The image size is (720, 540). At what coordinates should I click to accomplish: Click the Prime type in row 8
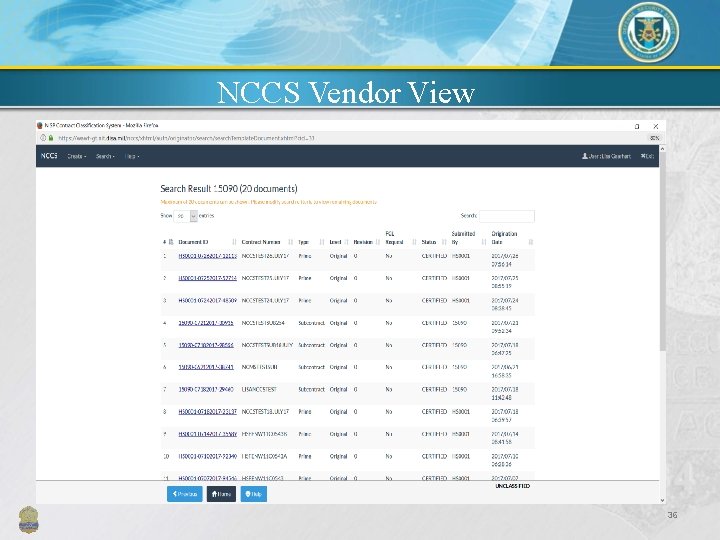[x=304, y=411]
